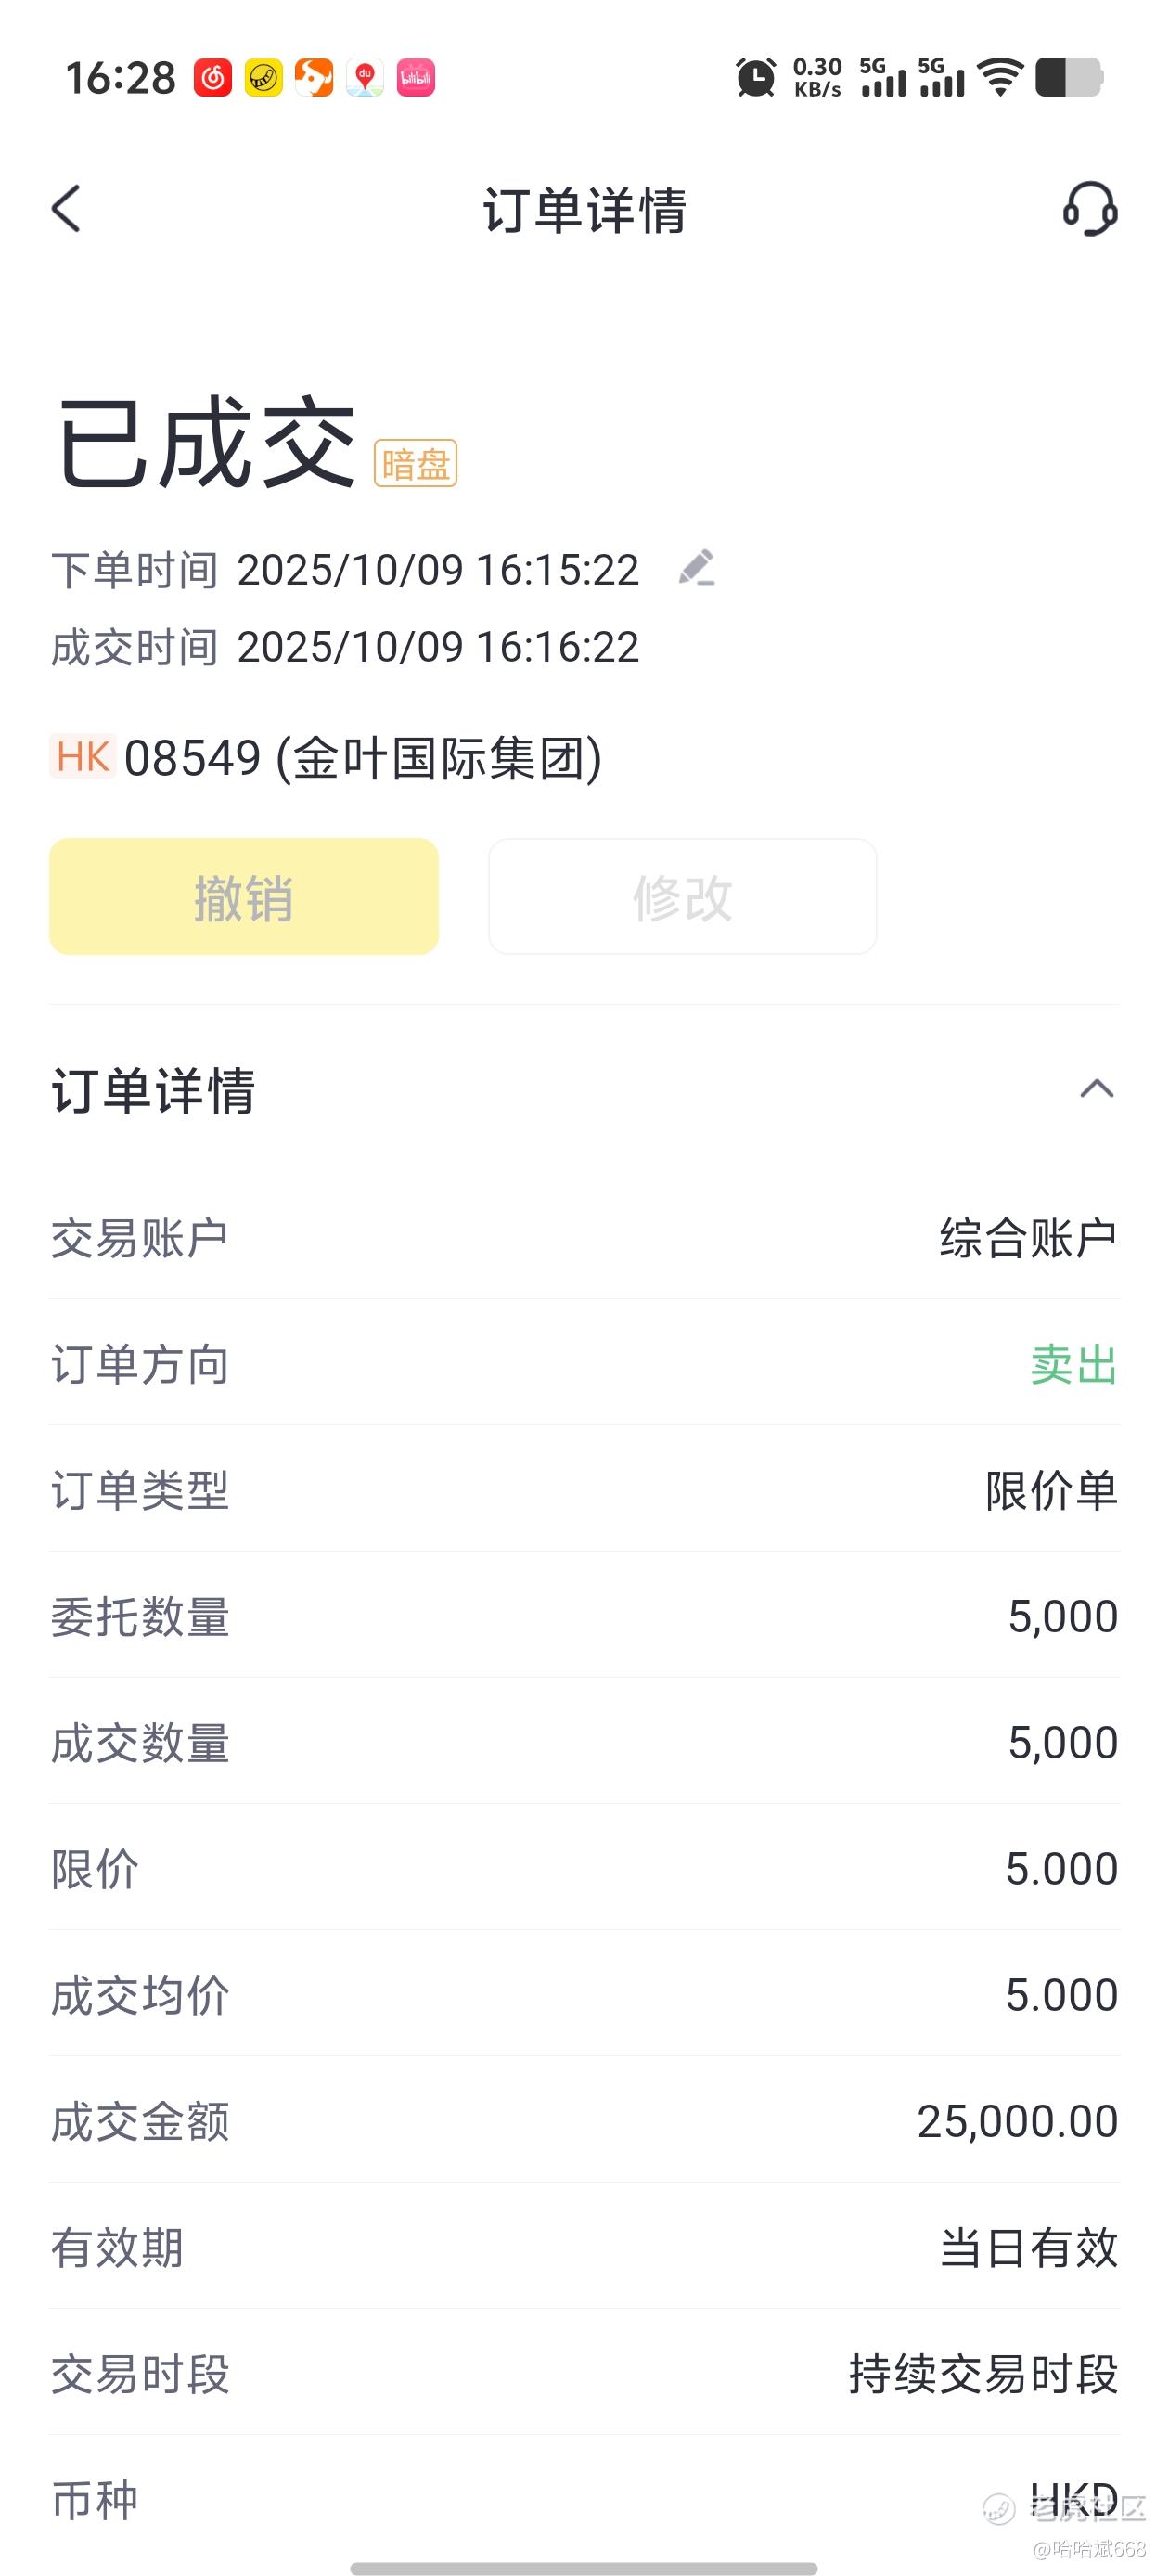The height and width of the screenshot is (2576, 1169).
Task: Tap the NetEase Music notification icon
Action: 213,78
